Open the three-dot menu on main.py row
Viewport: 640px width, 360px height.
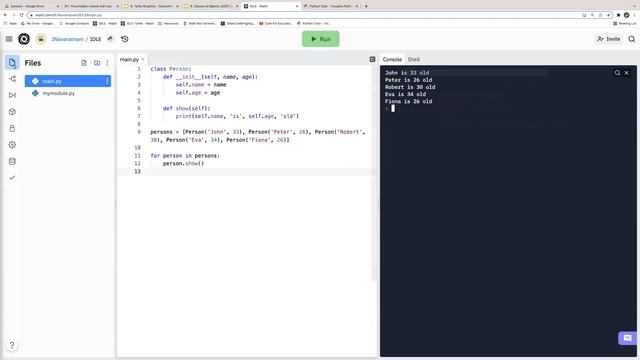tap(107, 81)
